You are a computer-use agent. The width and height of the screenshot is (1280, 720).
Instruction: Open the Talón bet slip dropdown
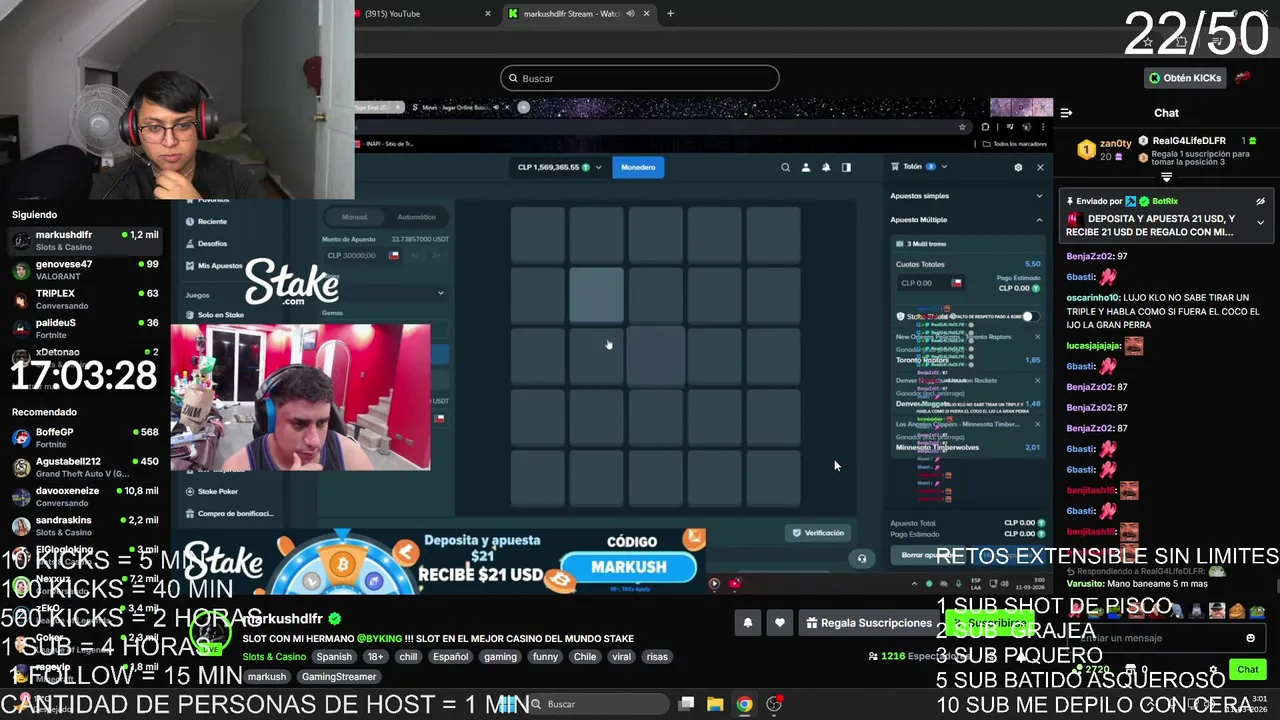tap(921, 167)
